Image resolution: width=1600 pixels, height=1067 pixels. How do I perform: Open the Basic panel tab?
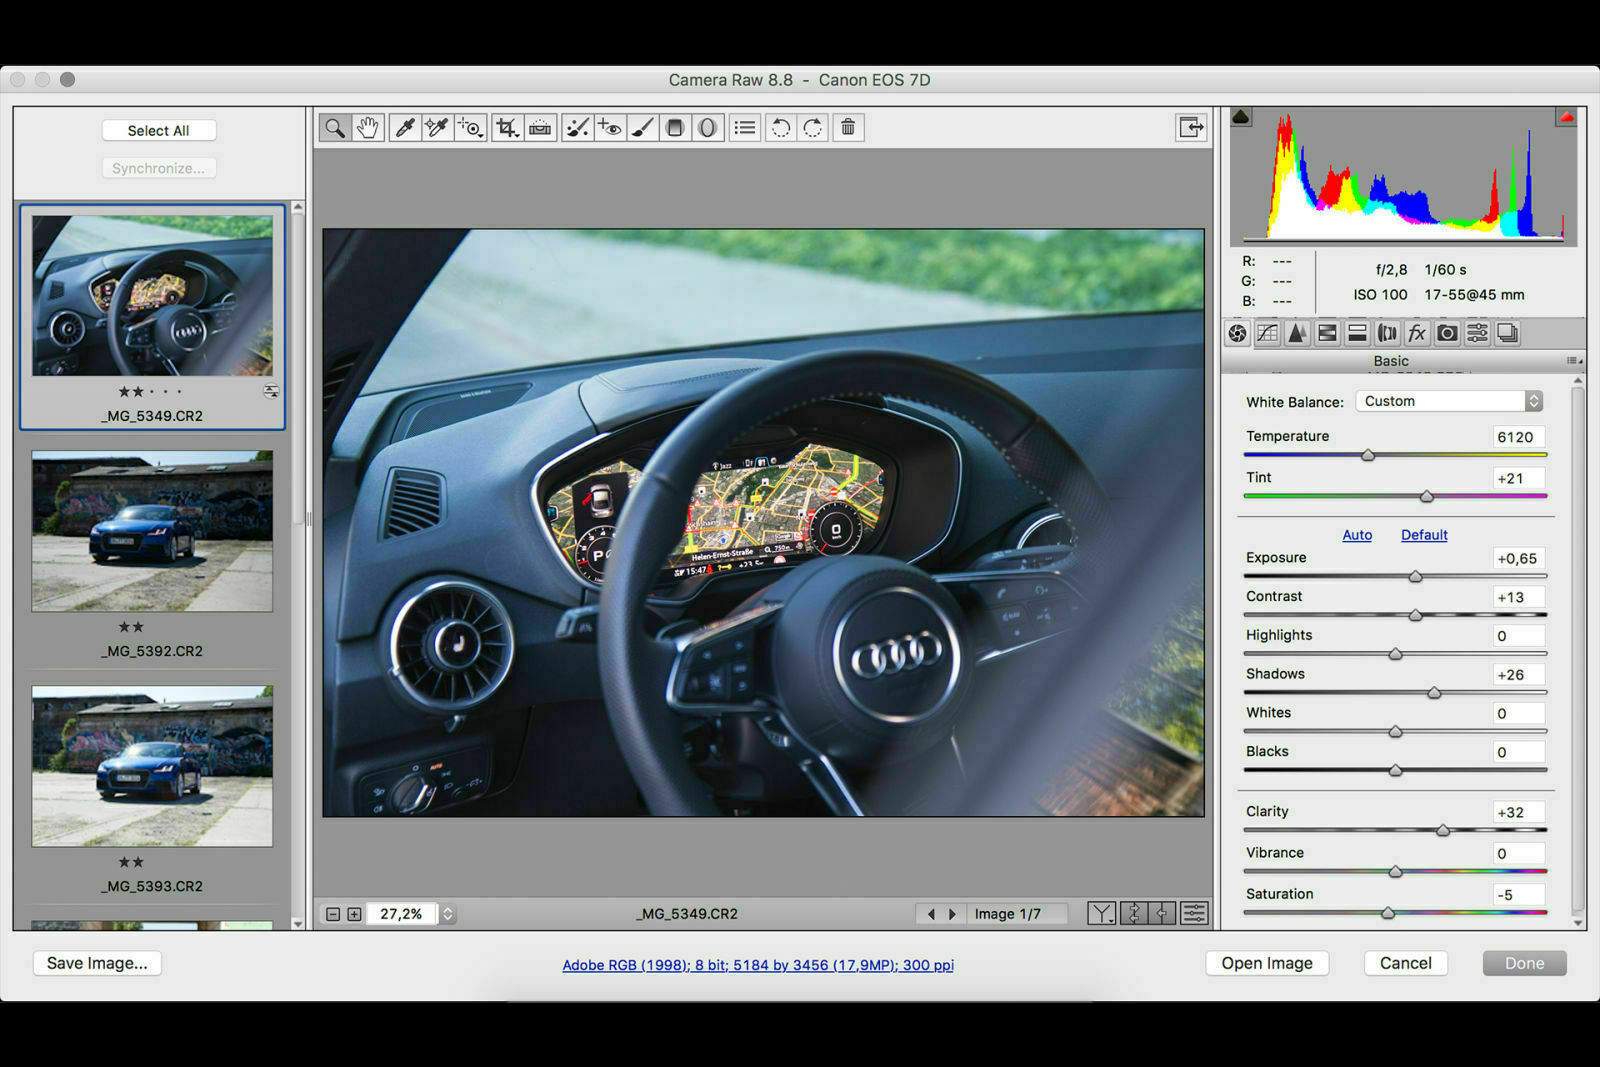coord(1238,333)
